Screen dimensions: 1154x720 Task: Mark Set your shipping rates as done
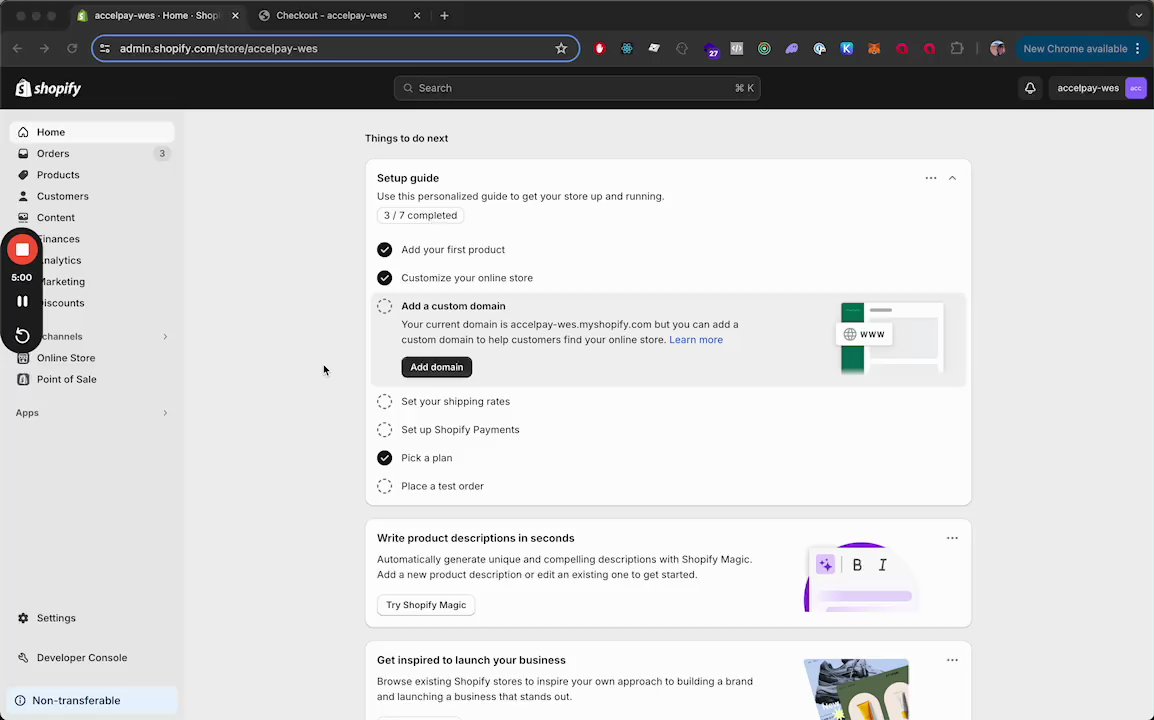[384, 402]
